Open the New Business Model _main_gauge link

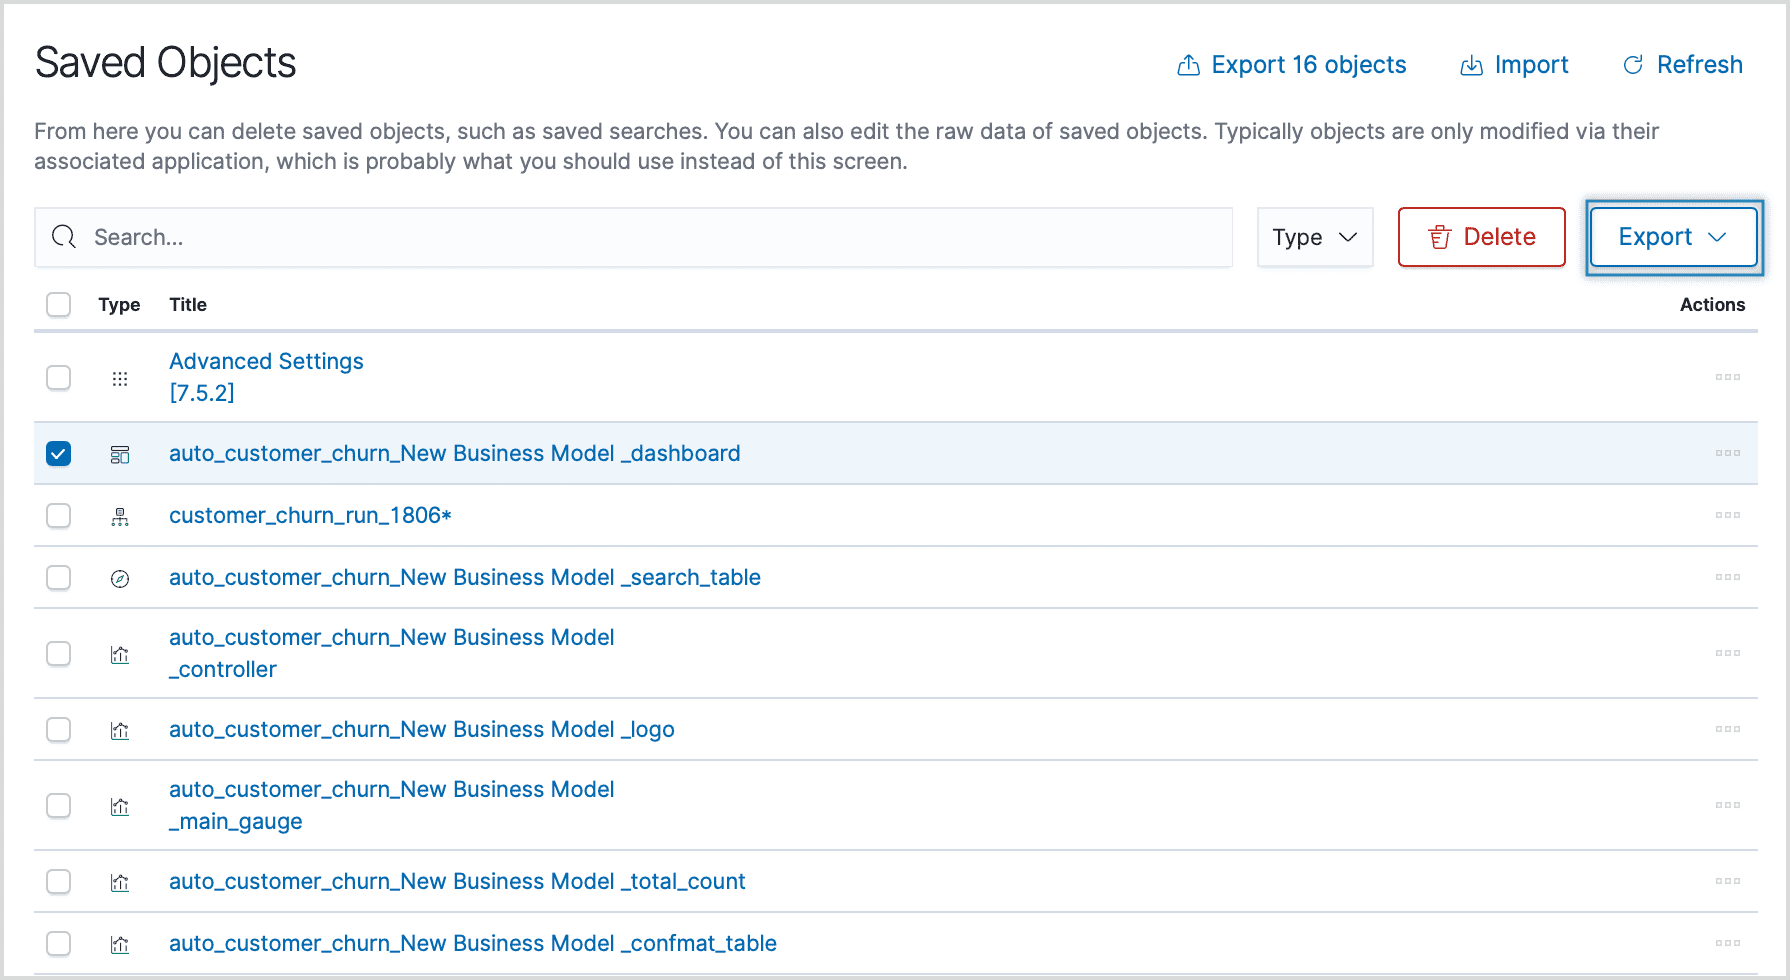coord(392,805)
